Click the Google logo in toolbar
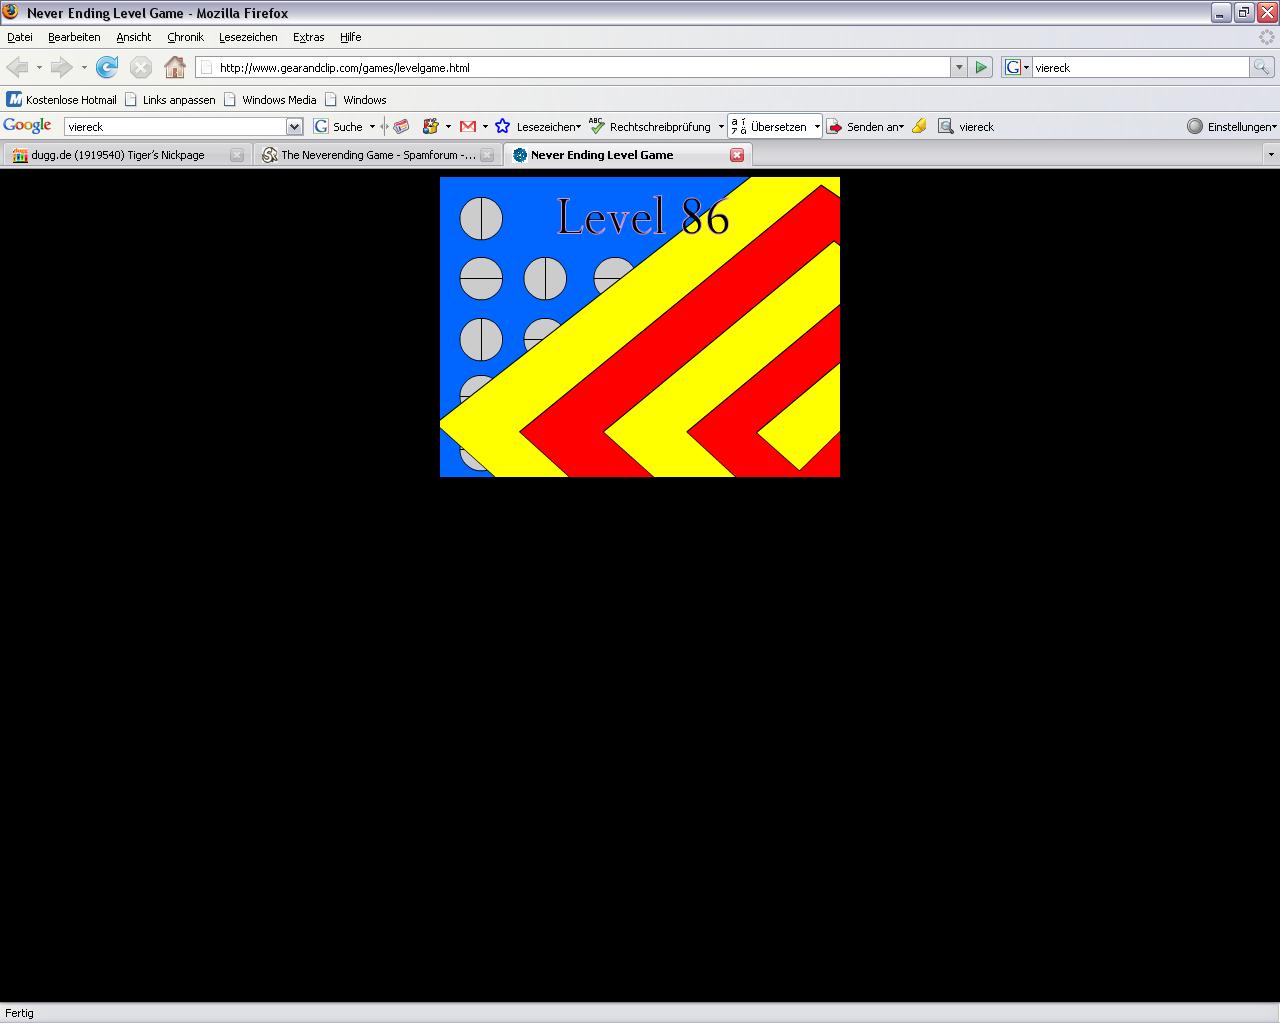The height and width of the screenshot is (1024, 1280). coord(27,126)
